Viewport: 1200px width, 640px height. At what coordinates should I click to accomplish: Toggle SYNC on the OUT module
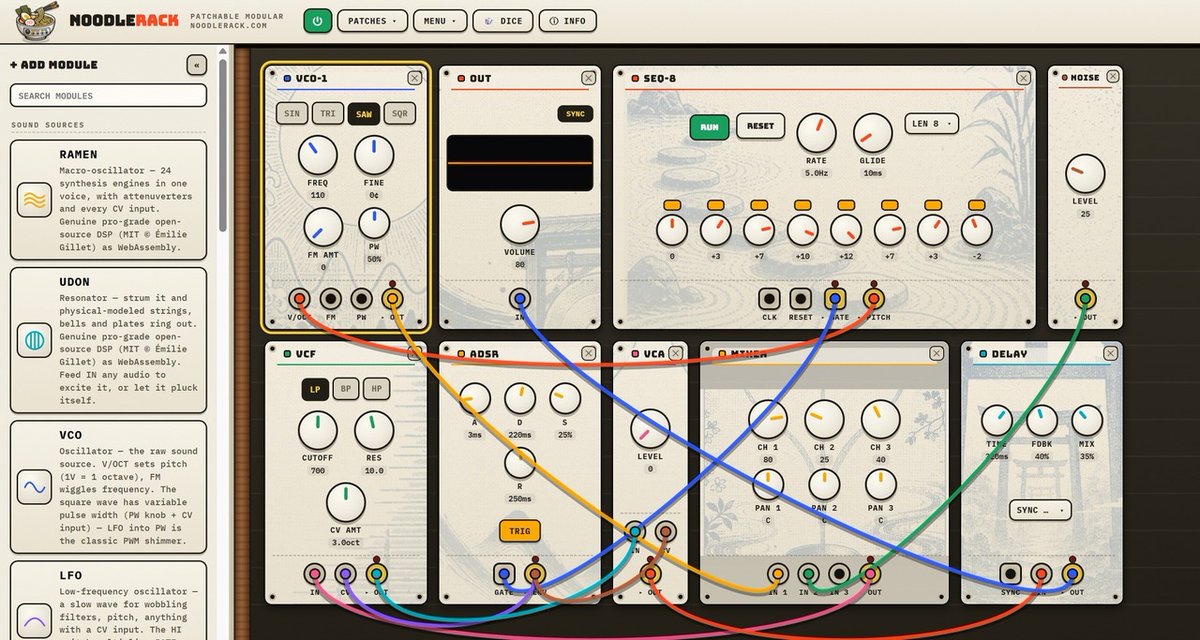click(575, 114)
